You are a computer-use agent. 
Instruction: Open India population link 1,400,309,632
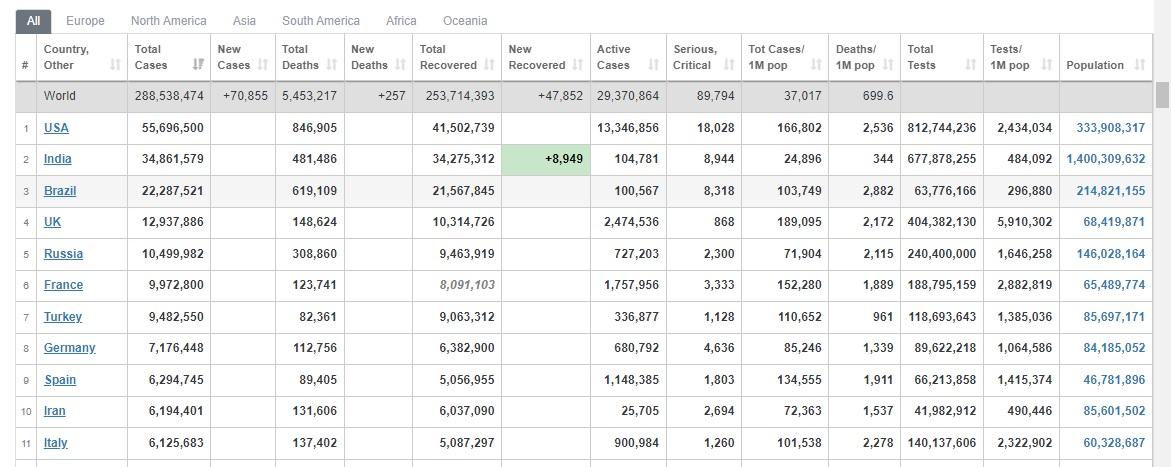pos(1106,159)
